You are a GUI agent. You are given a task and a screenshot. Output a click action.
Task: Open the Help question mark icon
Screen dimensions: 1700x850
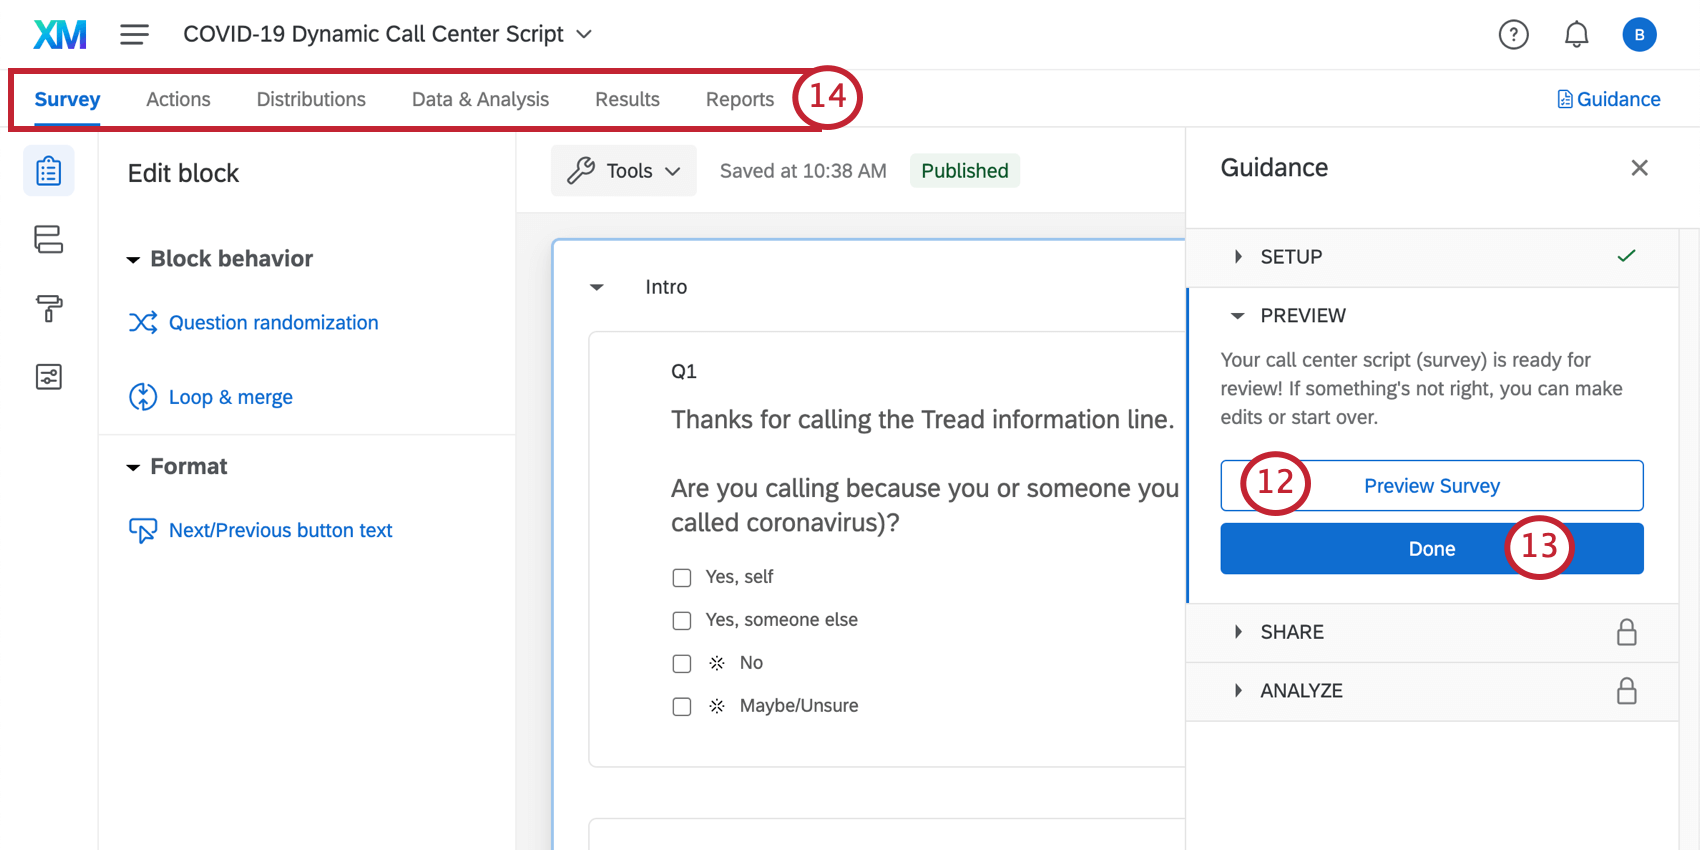1513,35
